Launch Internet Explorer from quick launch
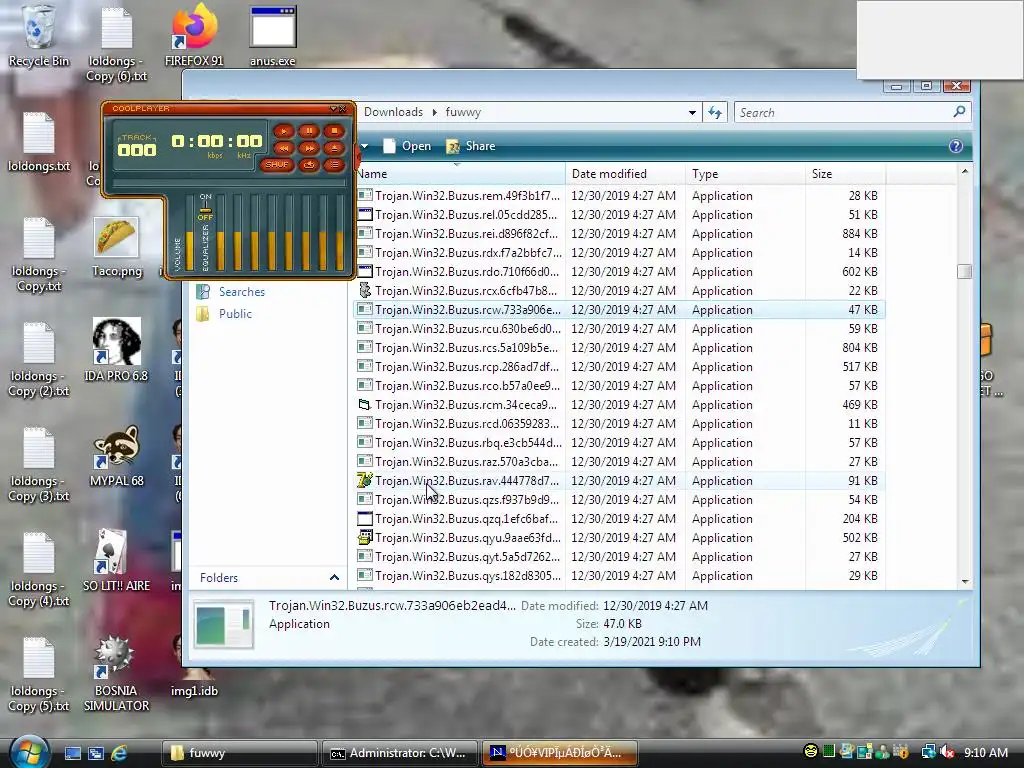 point(119,753)
